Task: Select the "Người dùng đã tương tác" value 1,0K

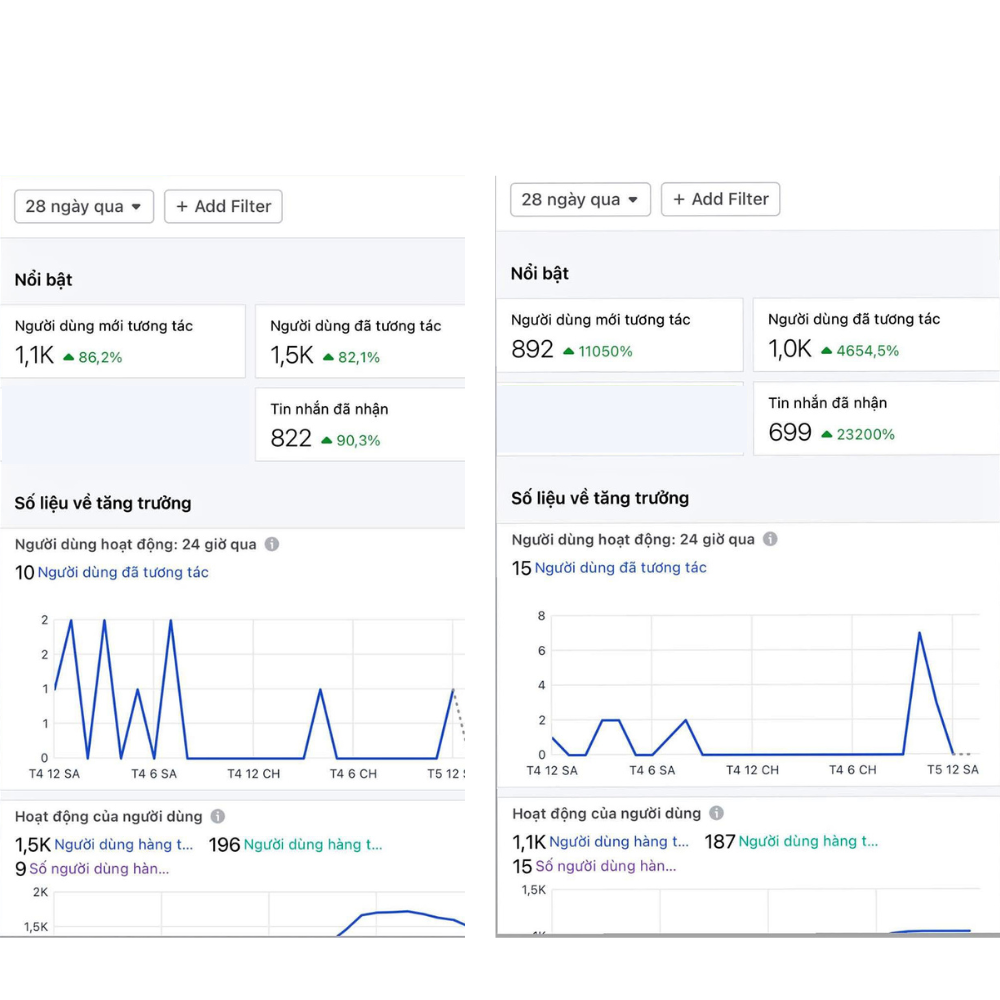Action: pos(790,349)
